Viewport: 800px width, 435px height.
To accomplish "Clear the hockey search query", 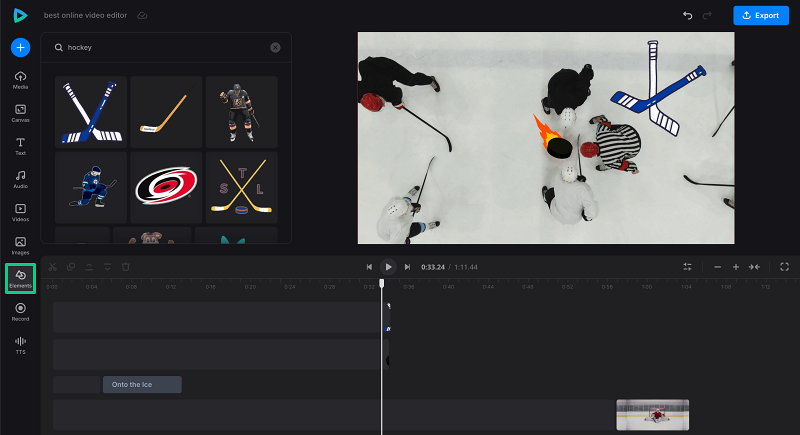I will tap(275, 47).
